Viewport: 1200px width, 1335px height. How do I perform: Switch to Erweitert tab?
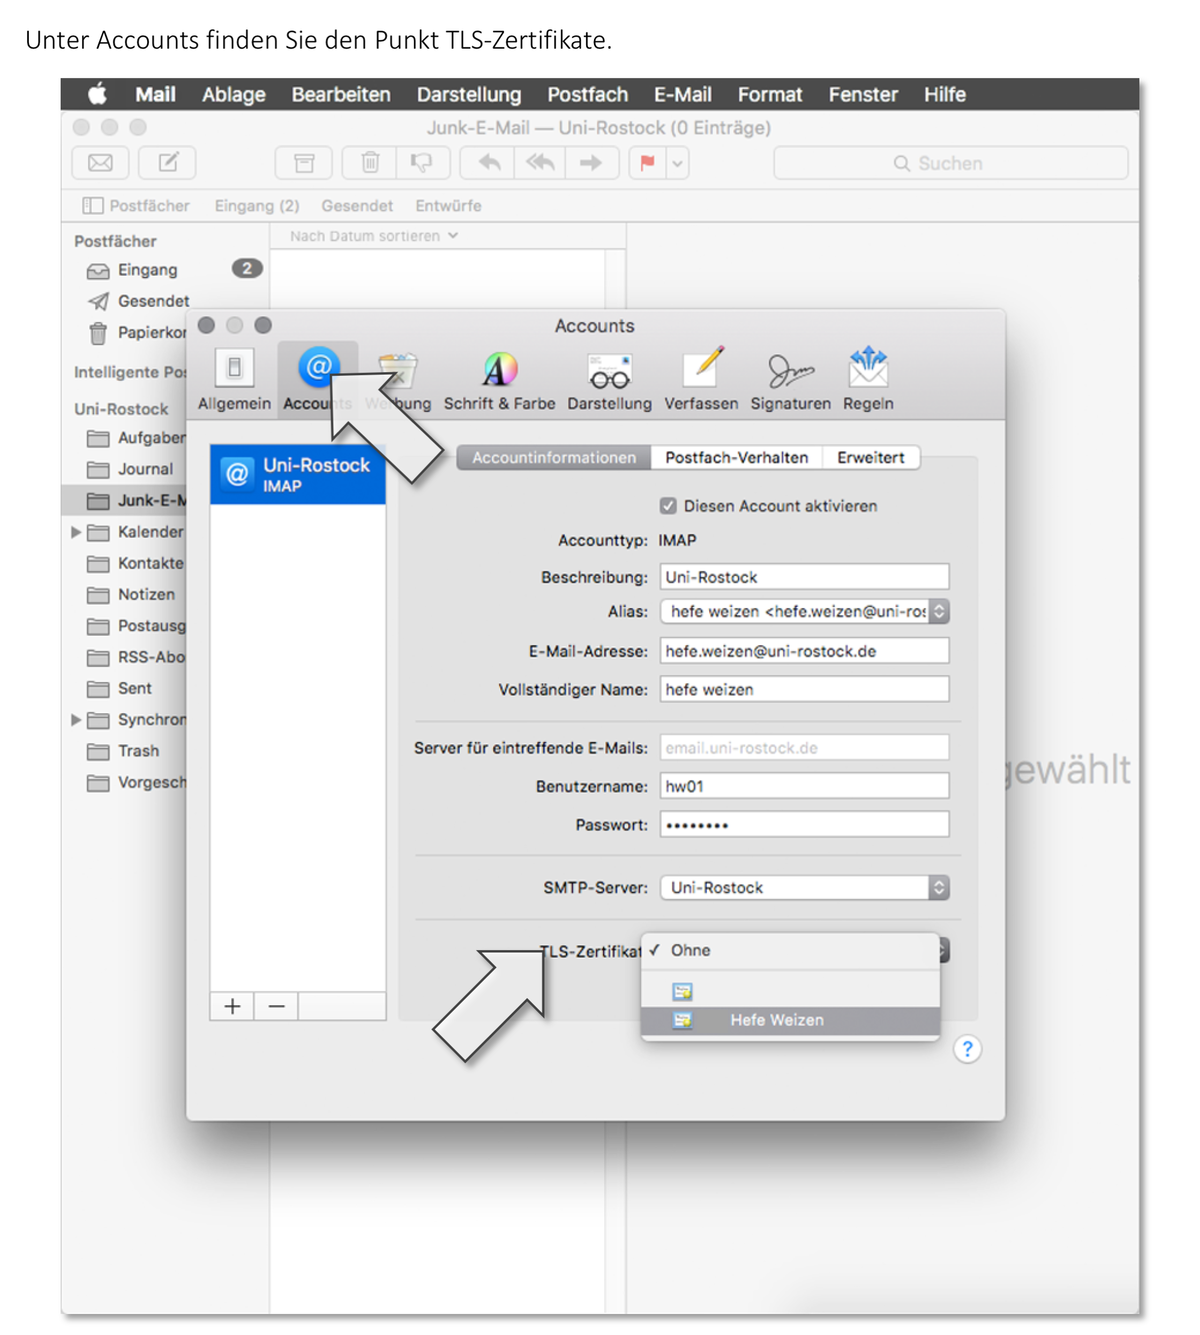pyautogui.click(x=870, y=457)
